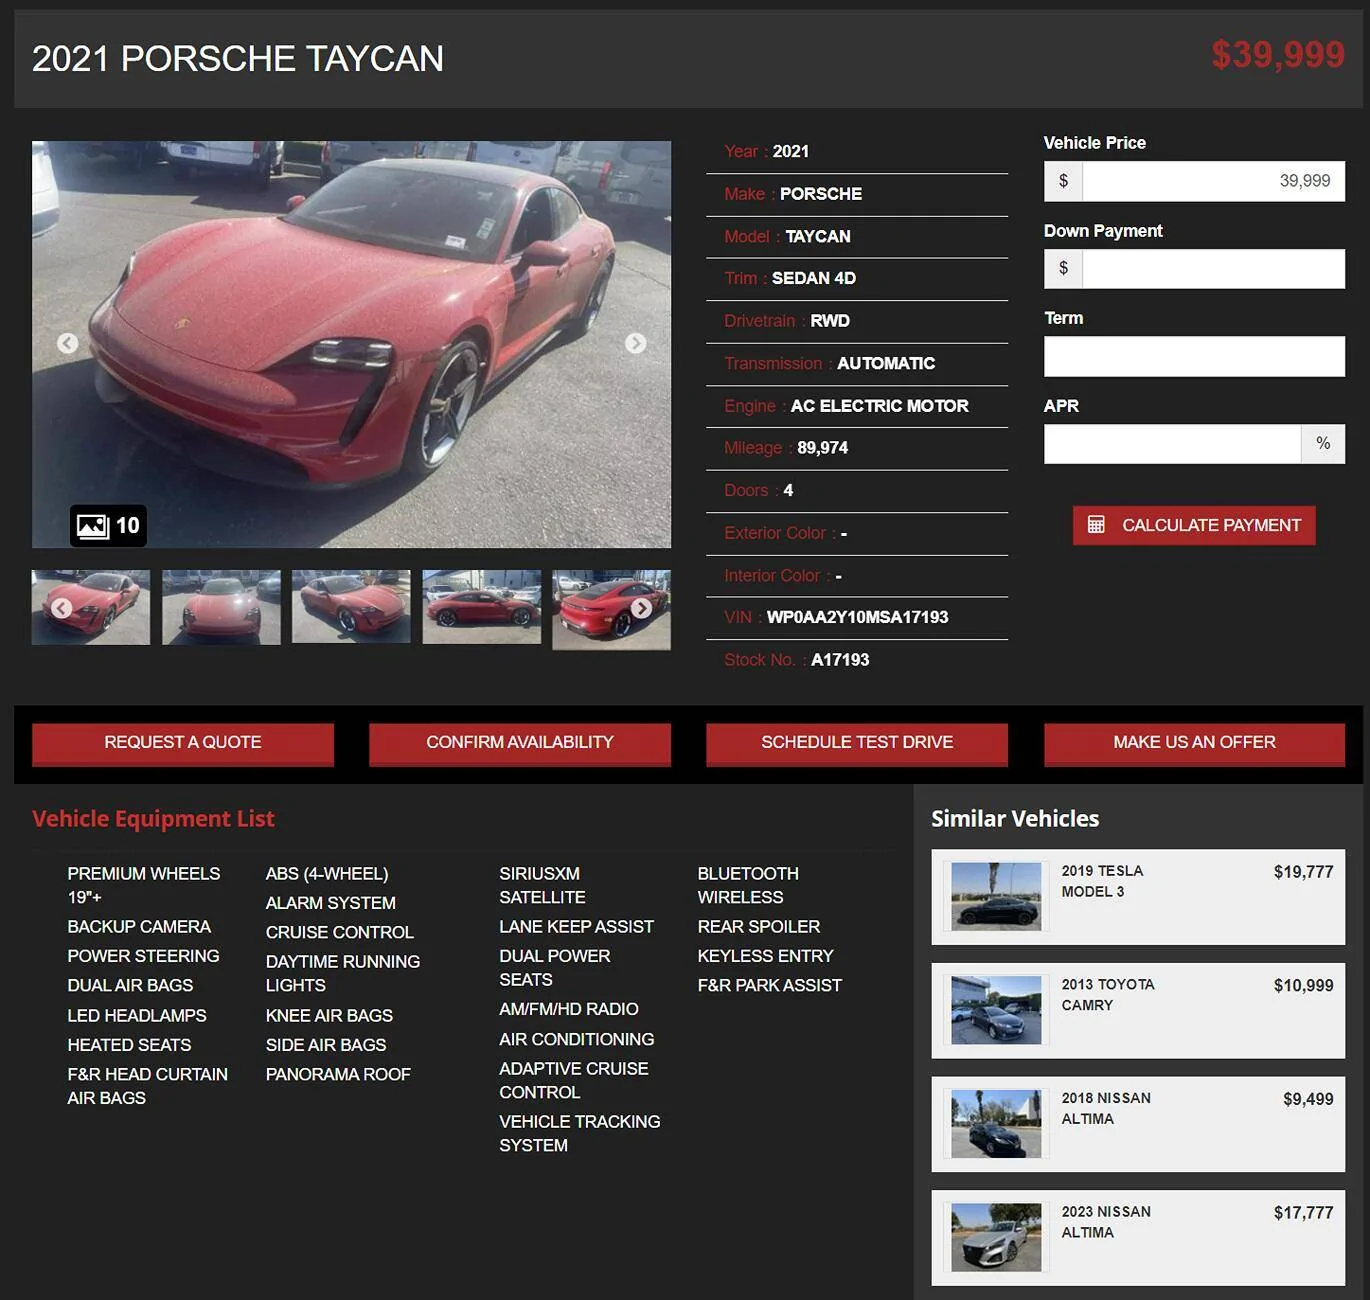Click Confirm Availability button
Viewport: 1370px width, 1300px height.
520,743
